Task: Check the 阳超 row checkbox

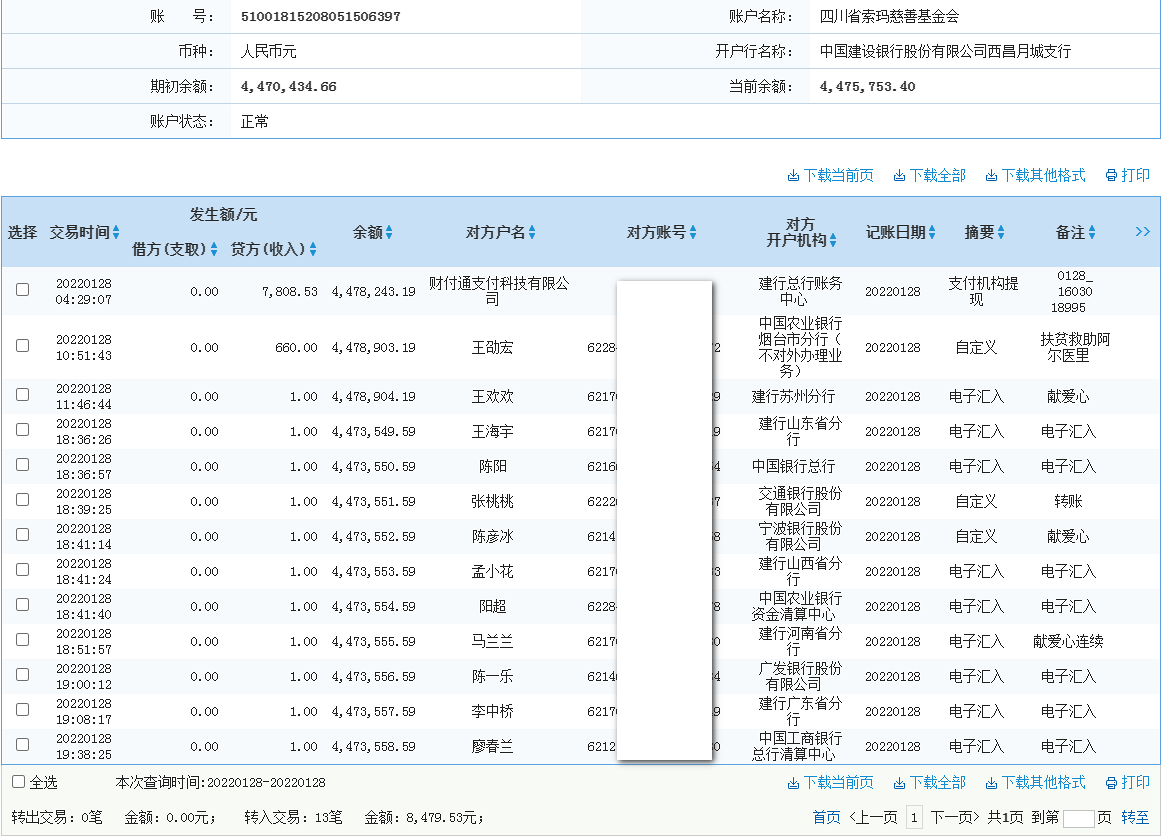Action: 23,605
